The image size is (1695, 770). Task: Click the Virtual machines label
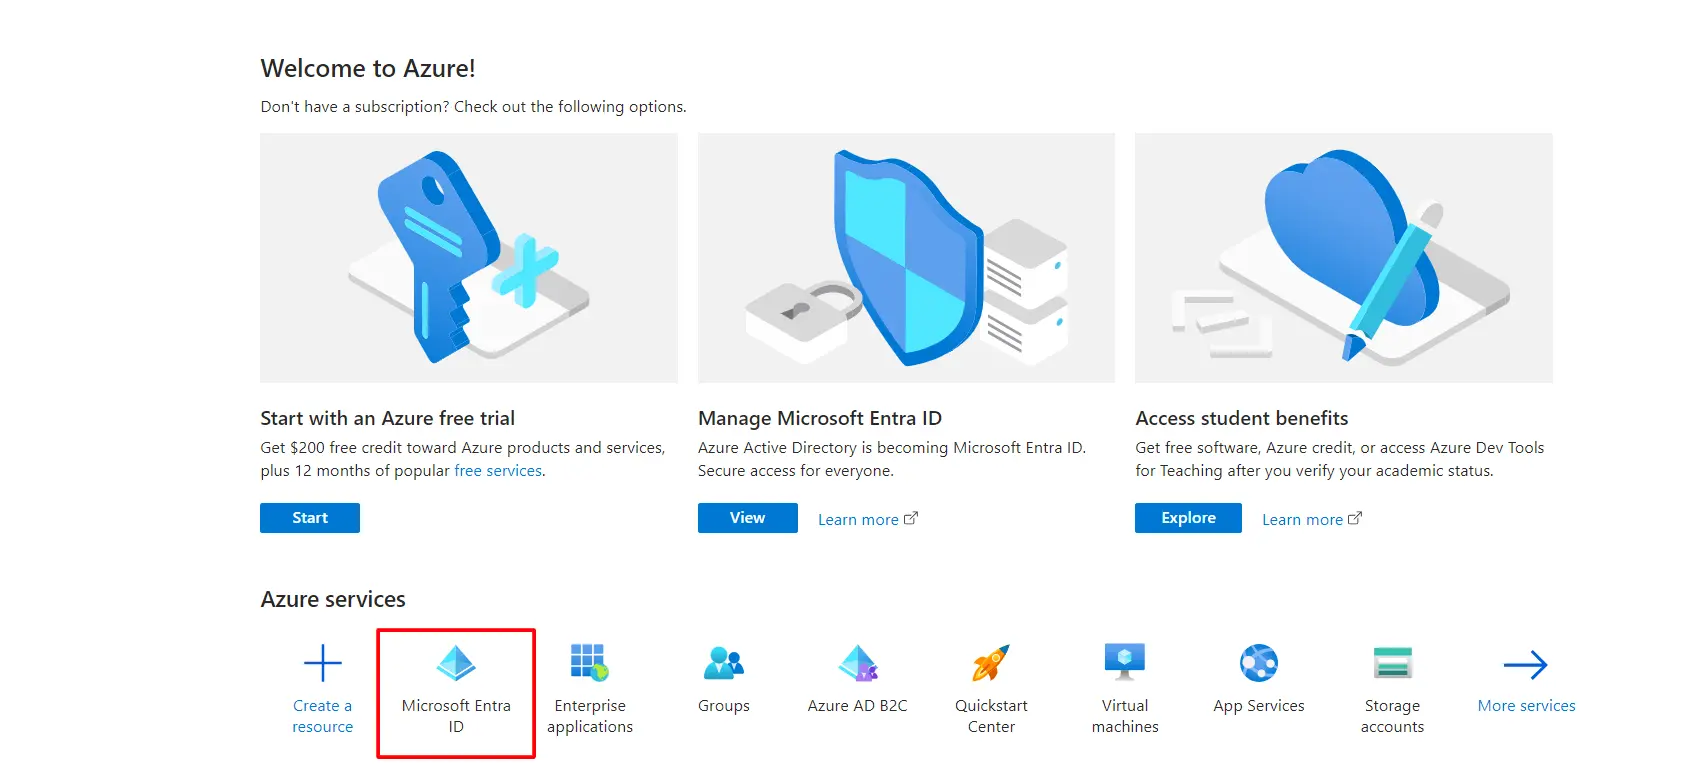click(1125, 716)
